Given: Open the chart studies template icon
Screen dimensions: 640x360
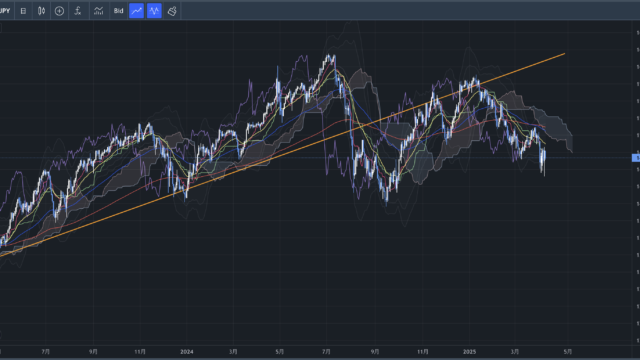Looking at the screenshot, I should 98,11.
